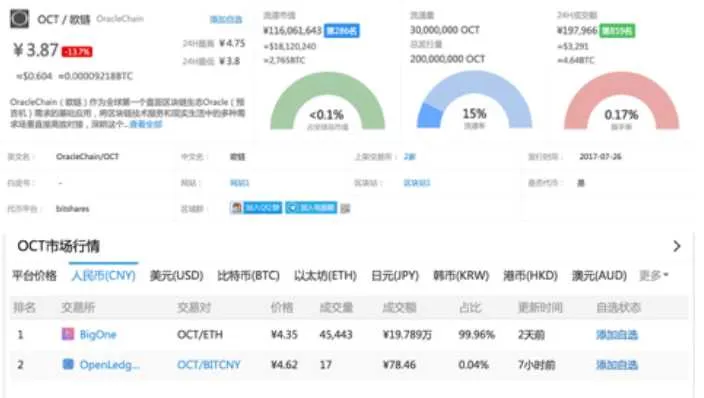Click the ¥3.87 price value

click(x=36, y=50)
